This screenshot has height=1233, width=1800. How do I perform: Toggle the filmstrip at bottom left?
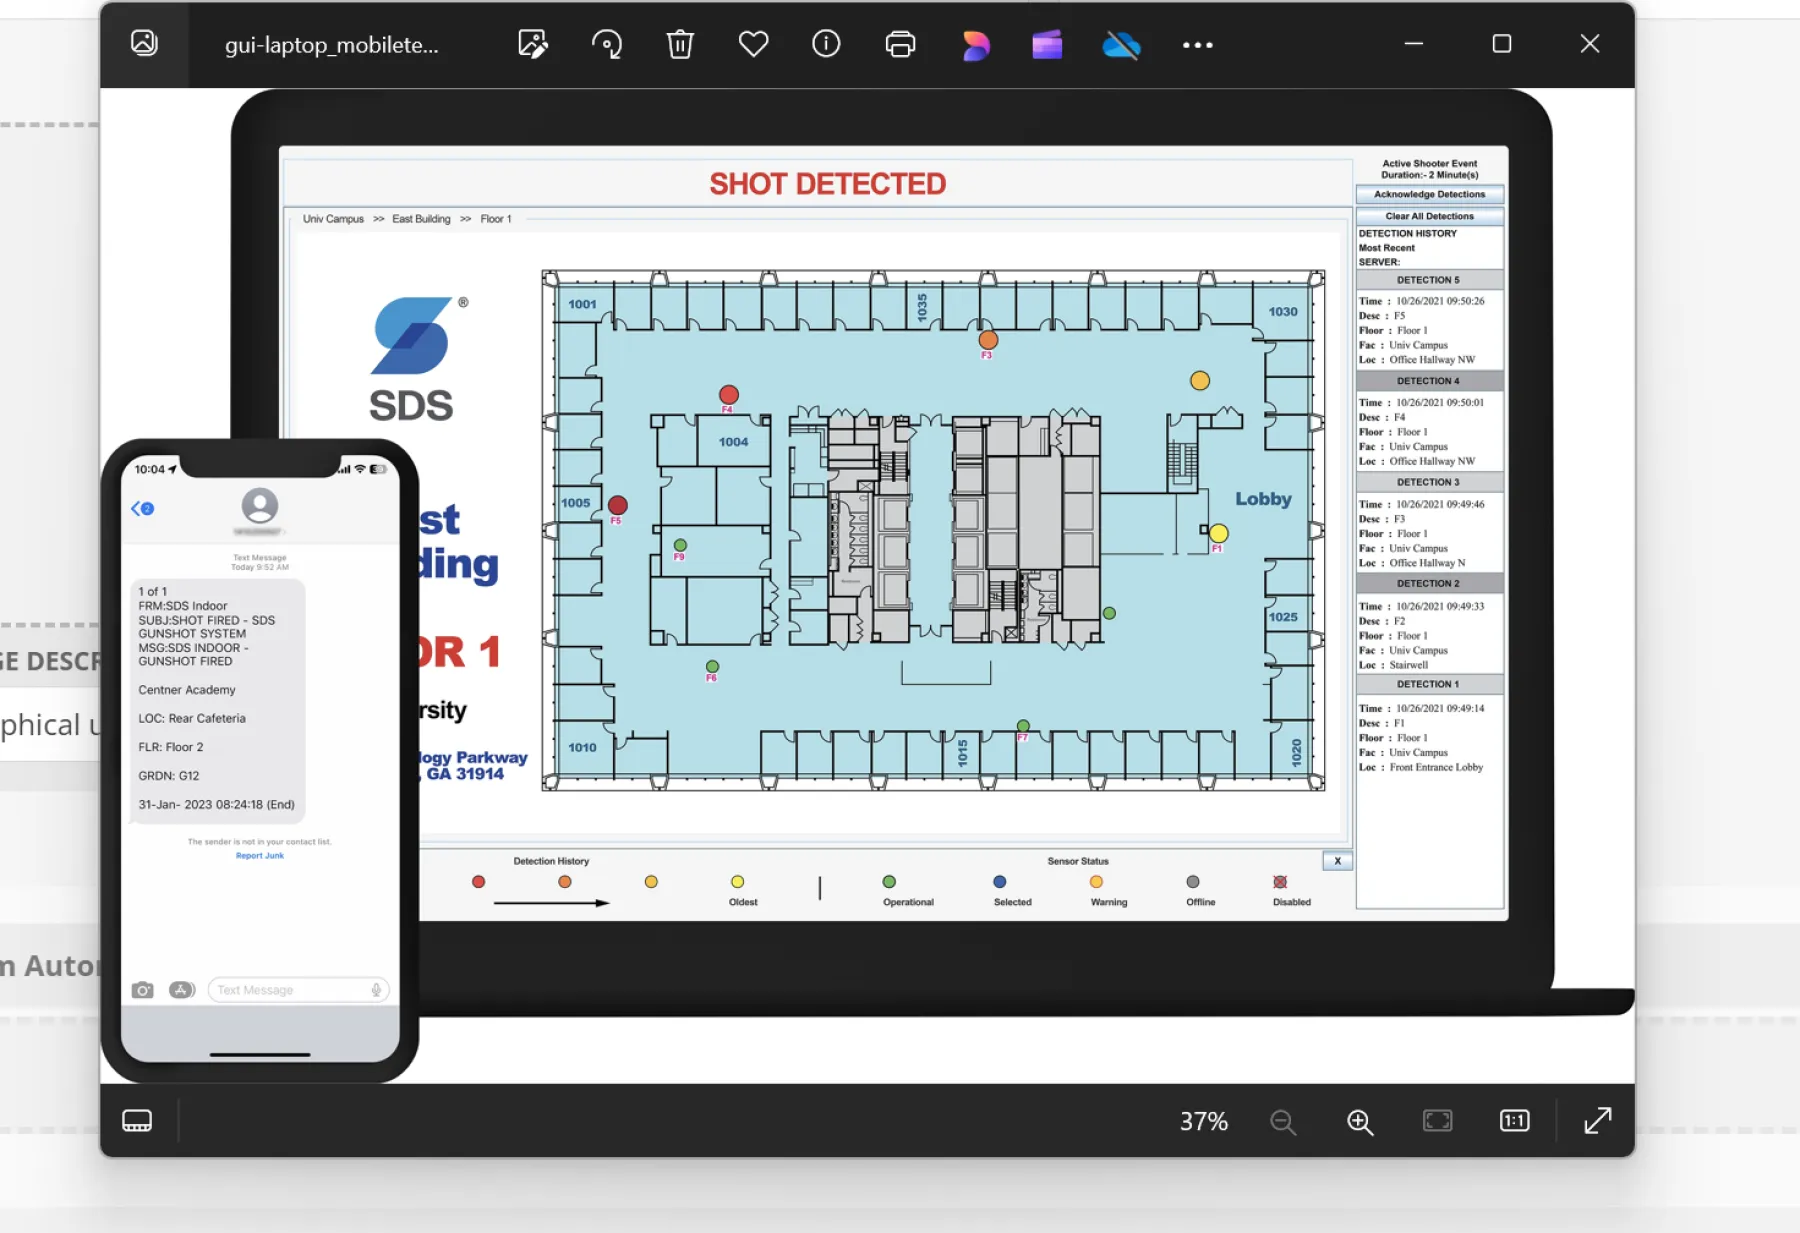137,1121
